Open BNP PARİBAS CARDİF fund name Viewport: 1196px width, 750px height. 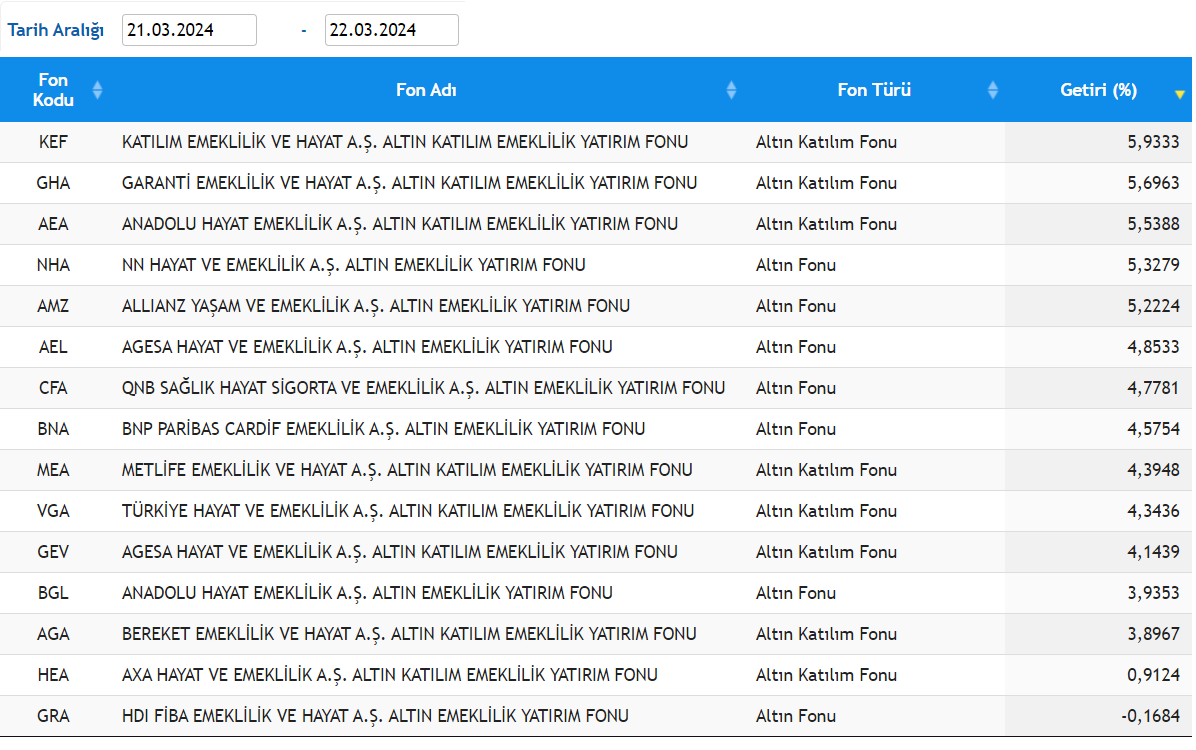tap(384, 430)
